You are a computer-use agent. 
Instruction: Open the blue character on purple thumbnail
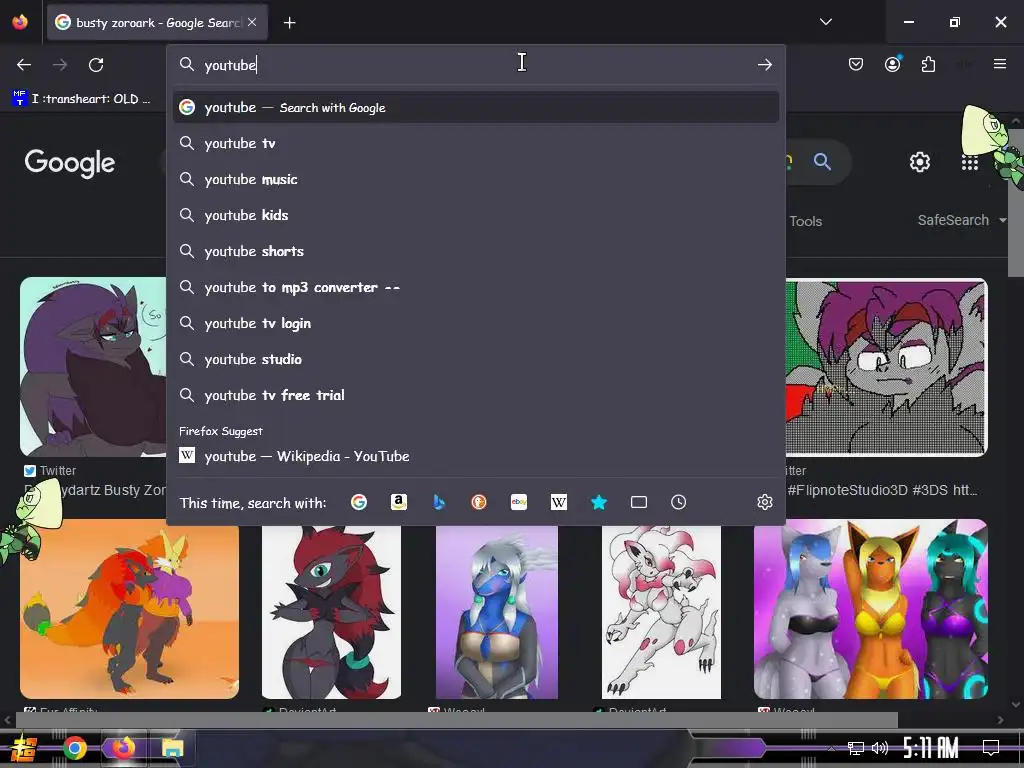click(x=497, y=612)
